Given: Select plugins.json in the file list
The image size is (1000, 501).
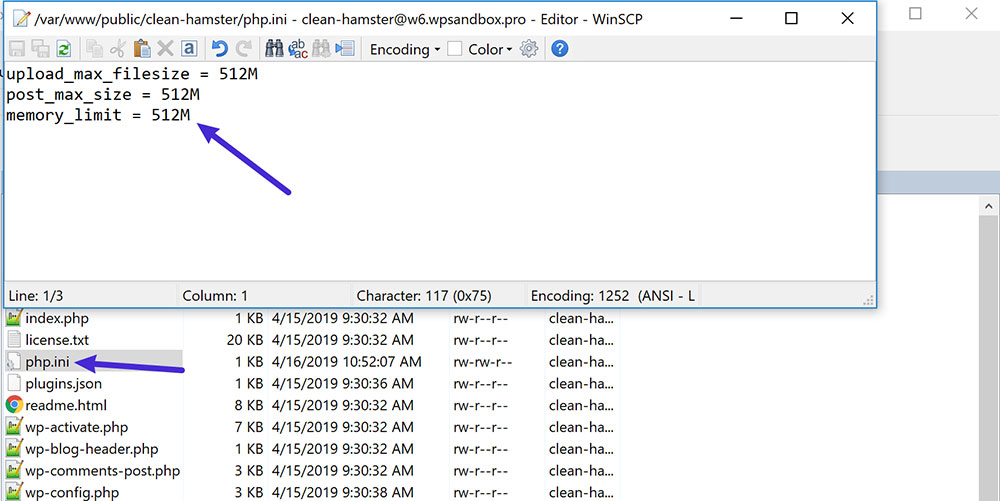Looking at the screenshot, I should click(63, 383).
